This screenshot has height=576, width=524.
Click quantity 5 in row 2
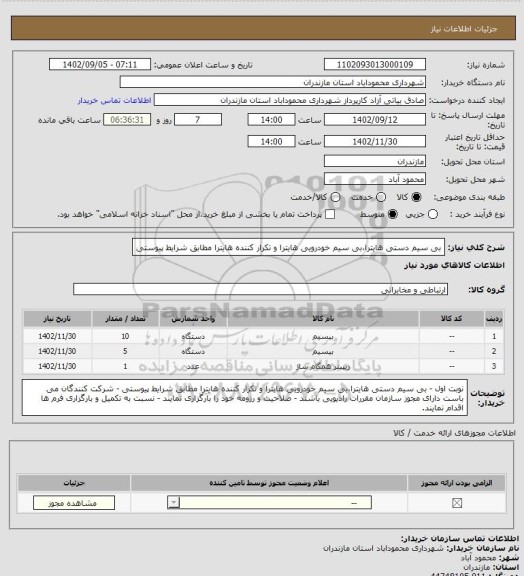pos(125,351)
